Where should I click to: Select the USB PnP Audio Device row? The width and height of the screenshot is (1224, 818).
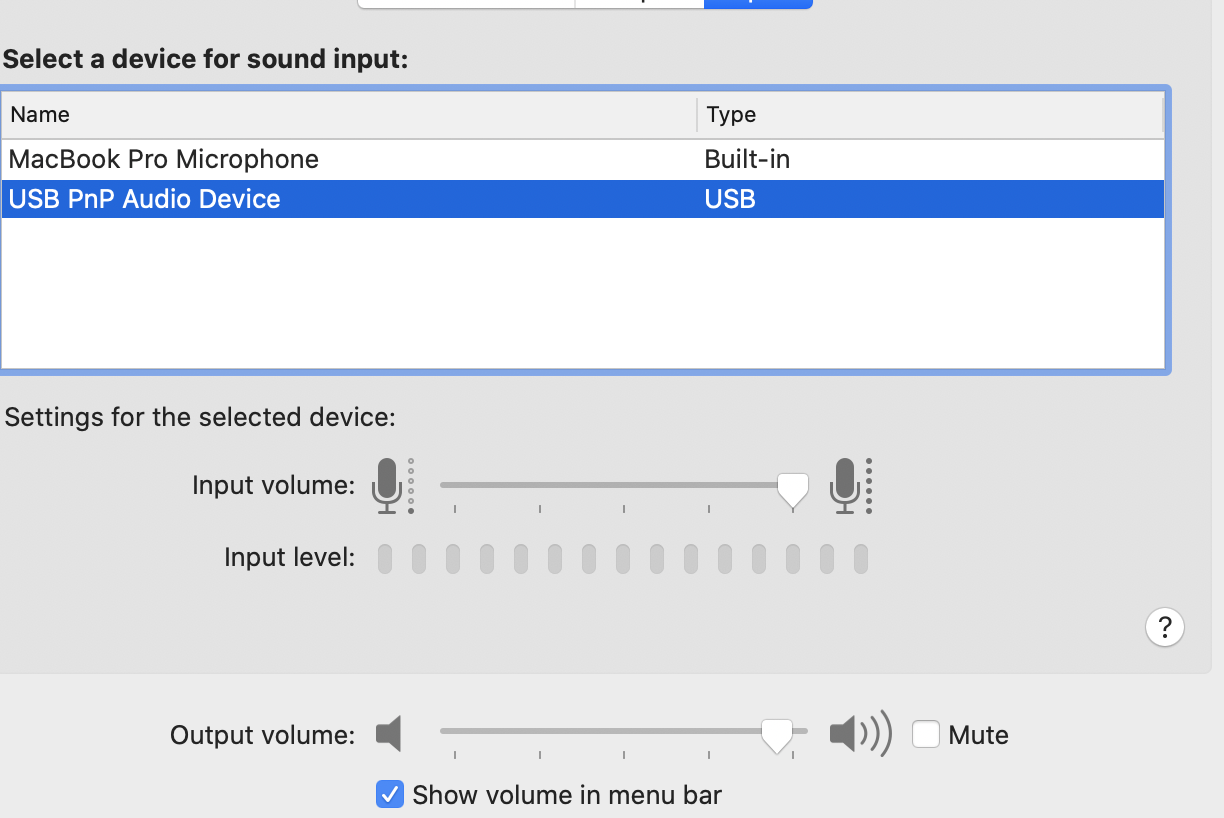click(145, 199)
